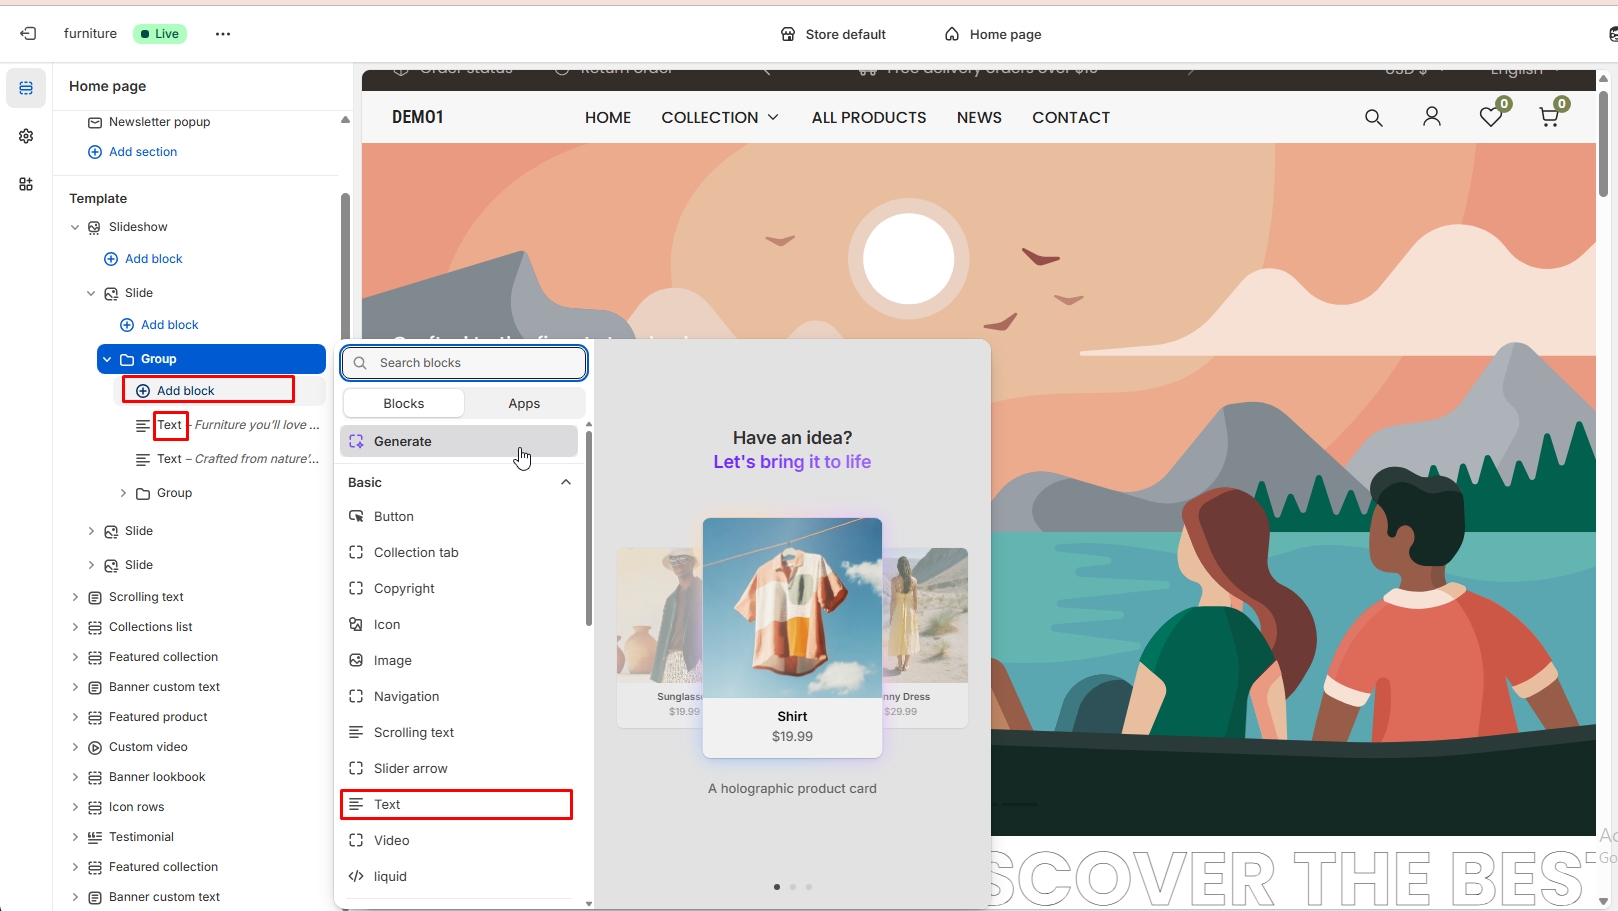Collapse the Slideshow section tree
This screenshot has height=911, width=1618.
coord(75,227)
